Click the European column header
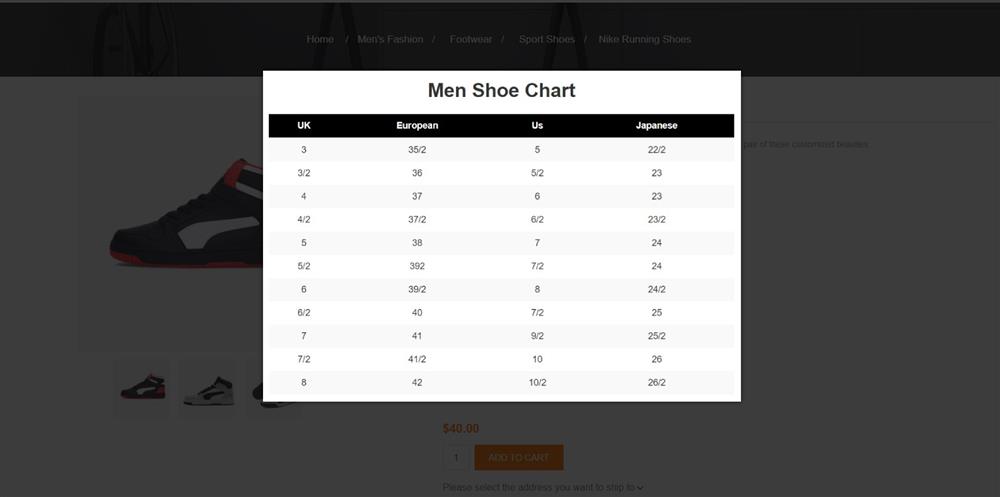Screen dimensions: 1000x497 [417, 126]
